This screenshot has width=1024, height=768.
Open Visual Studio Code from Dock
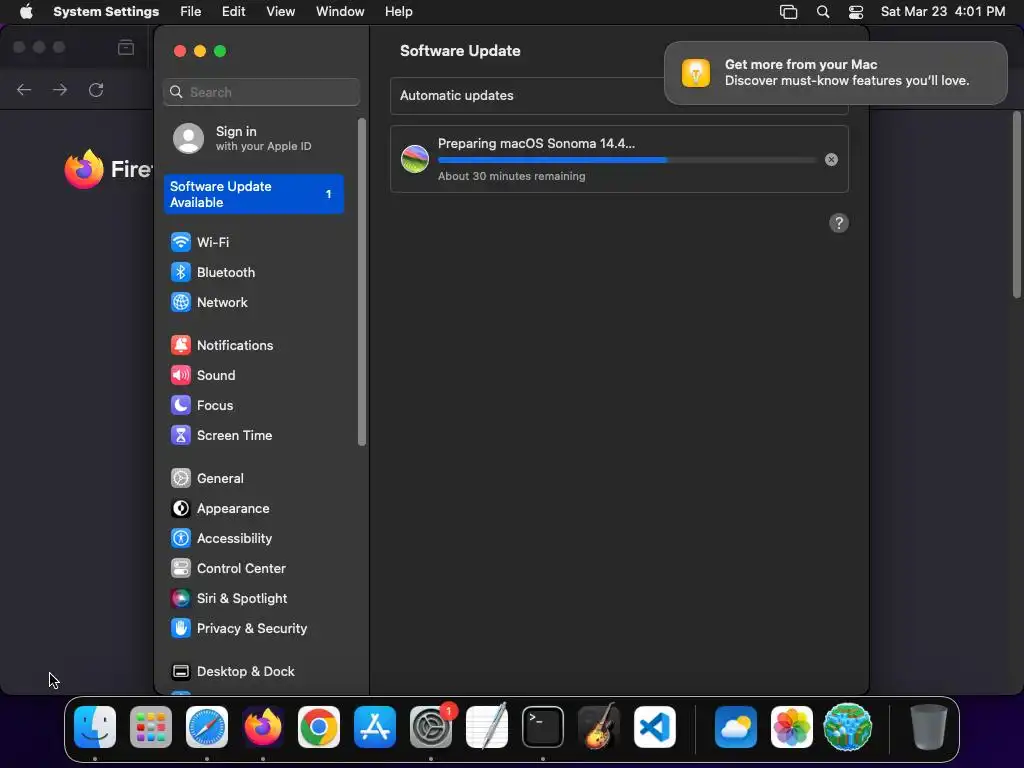pyautogui.click(x=655, y=726)
